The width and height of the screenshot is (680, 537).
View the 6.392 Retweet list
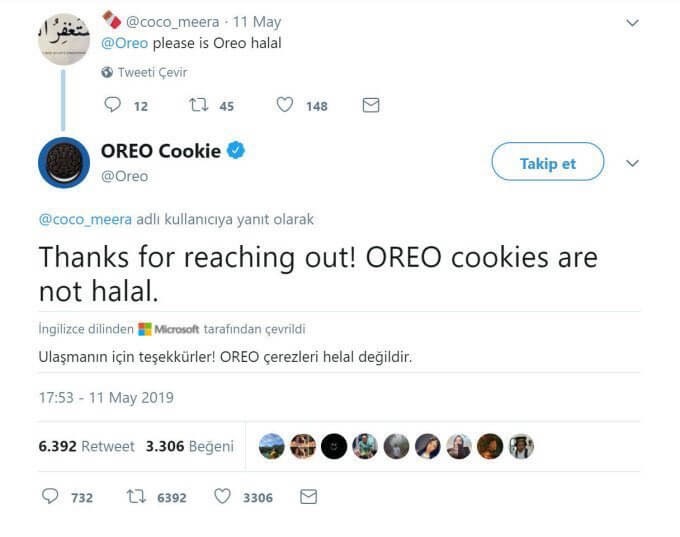click(86, 446)
